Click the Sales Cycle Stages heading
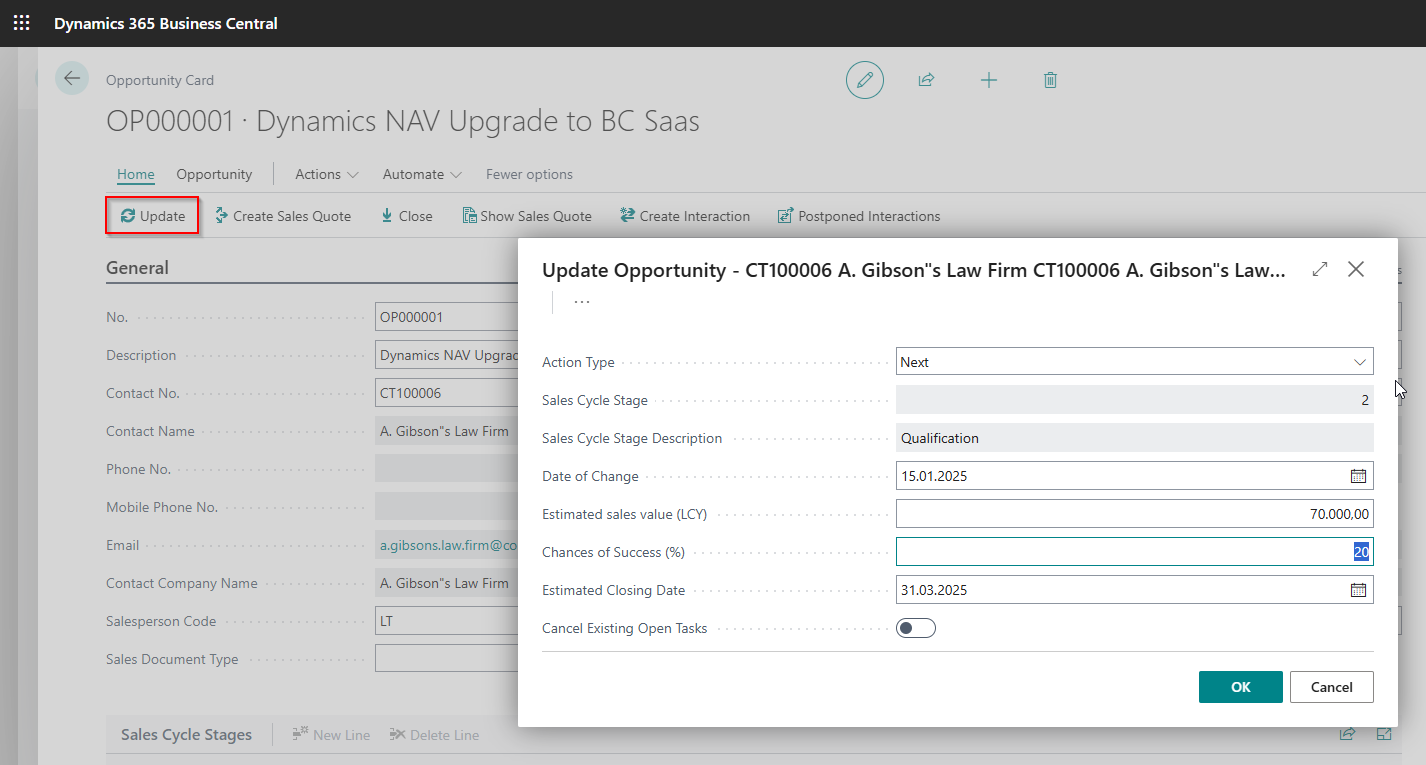This screenshot has width=1426, height=765. tap(186, 734)
